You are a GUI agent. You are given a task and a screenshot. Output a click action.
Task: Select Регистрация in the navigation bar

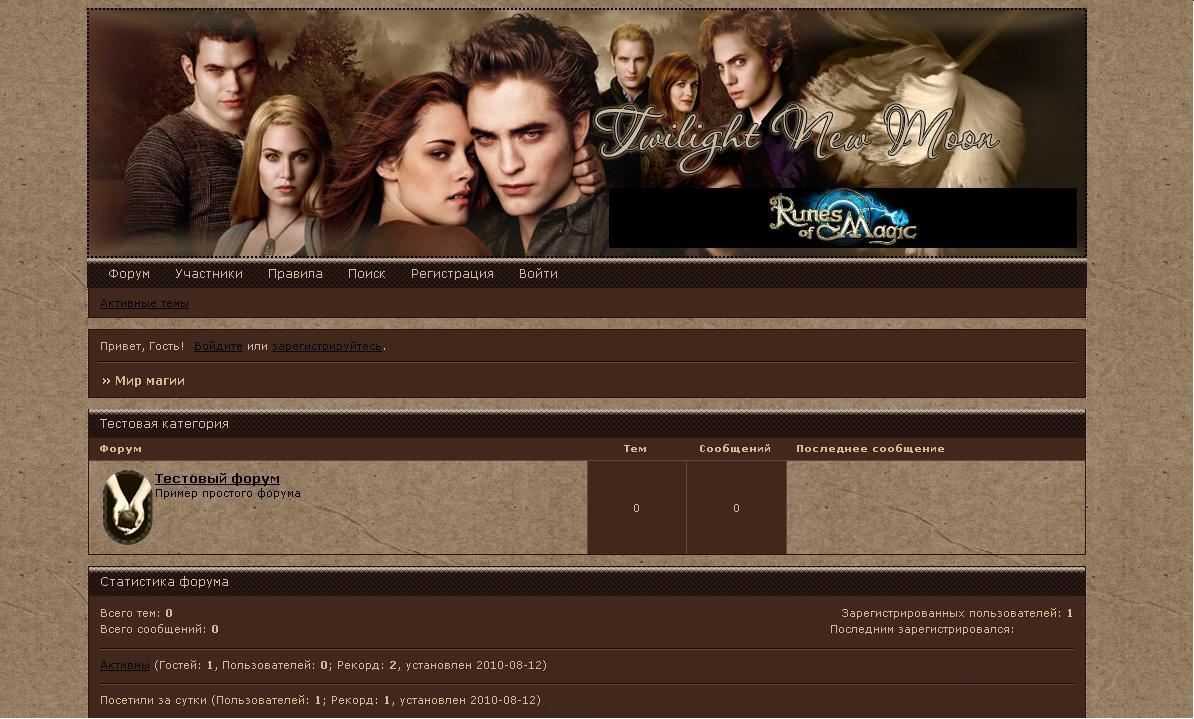pos(452,273)
